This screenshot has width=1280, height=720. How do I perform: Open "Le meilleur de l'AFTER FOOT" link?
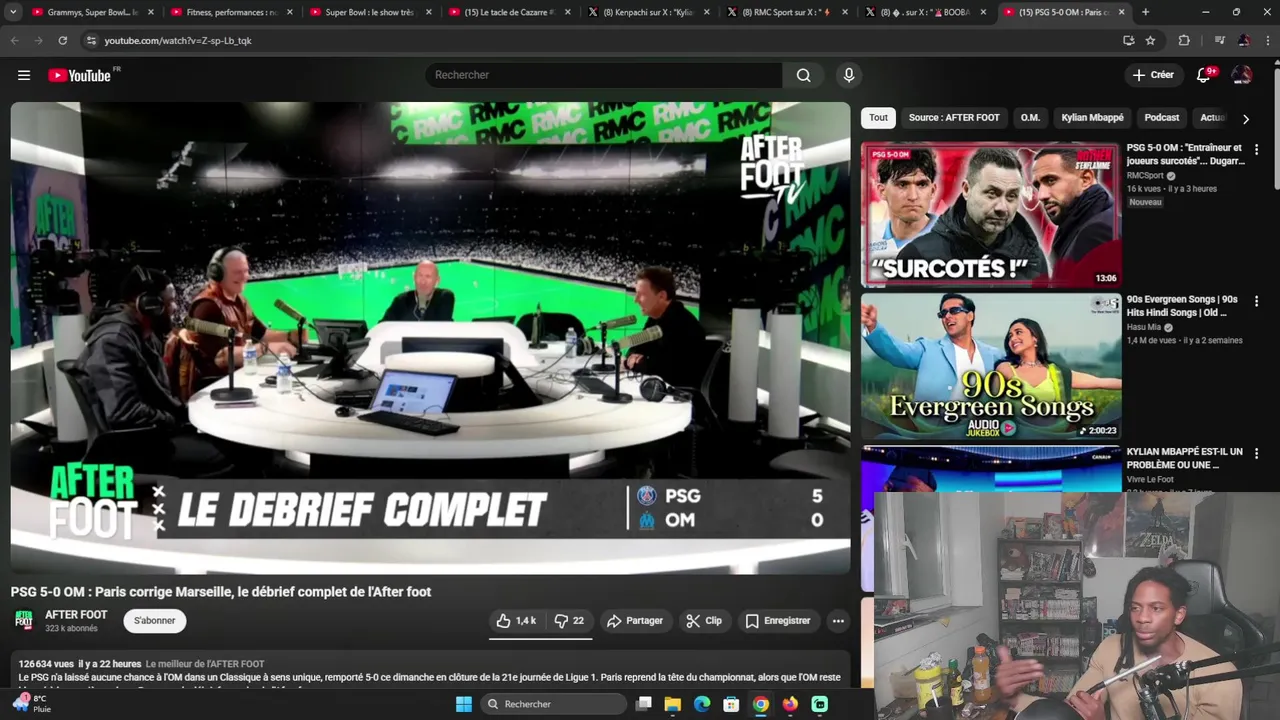205,664
